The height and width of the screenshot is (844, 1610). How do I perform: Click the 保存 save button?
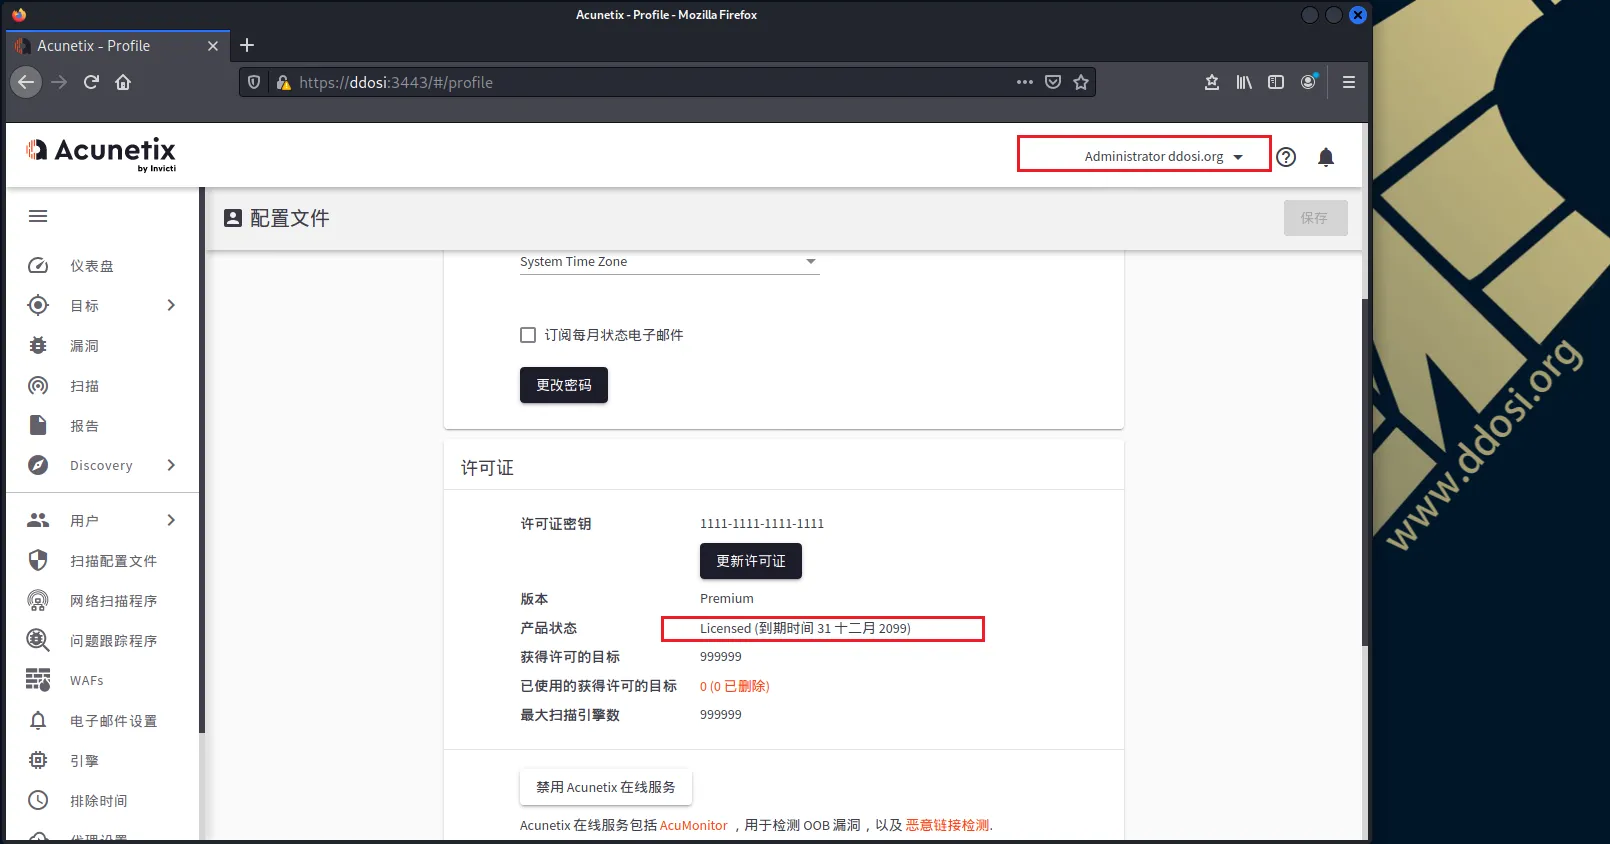point(1315,218)
